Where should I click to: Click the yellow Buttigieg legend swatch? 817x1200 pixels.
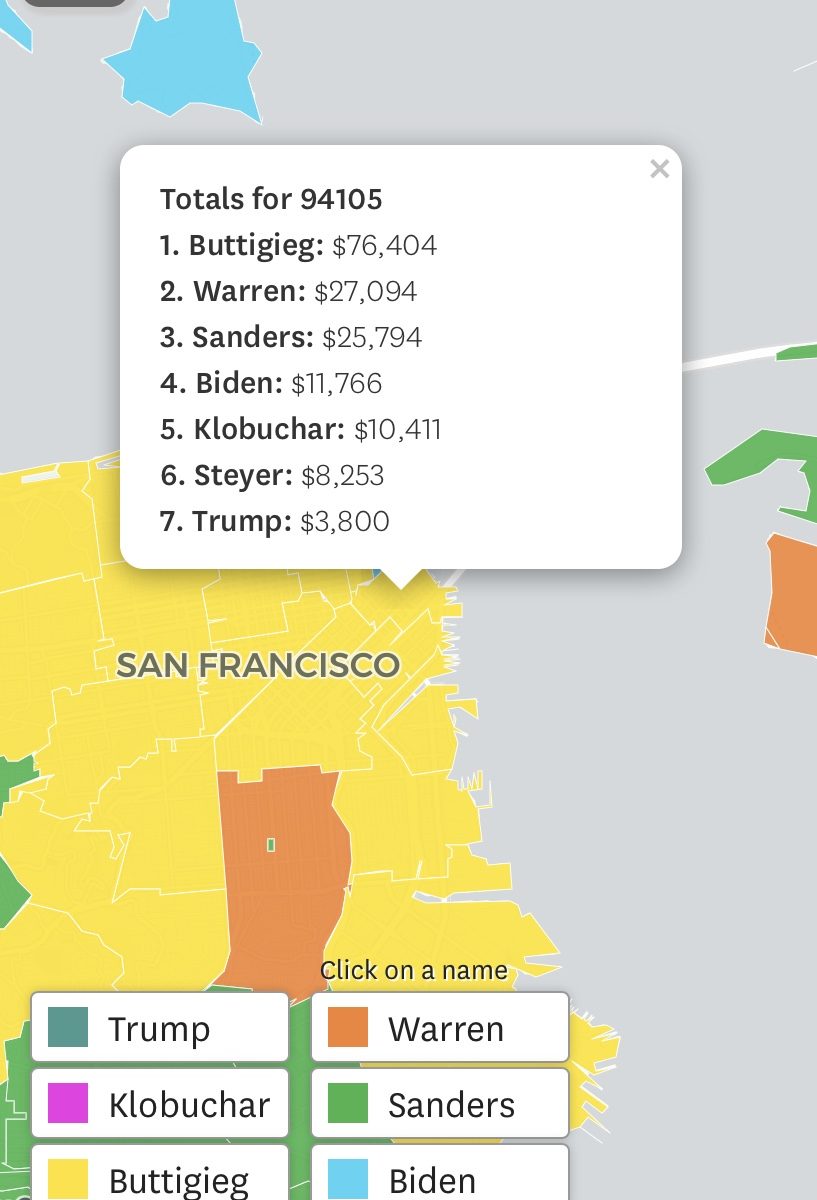tap(68, 1179)
